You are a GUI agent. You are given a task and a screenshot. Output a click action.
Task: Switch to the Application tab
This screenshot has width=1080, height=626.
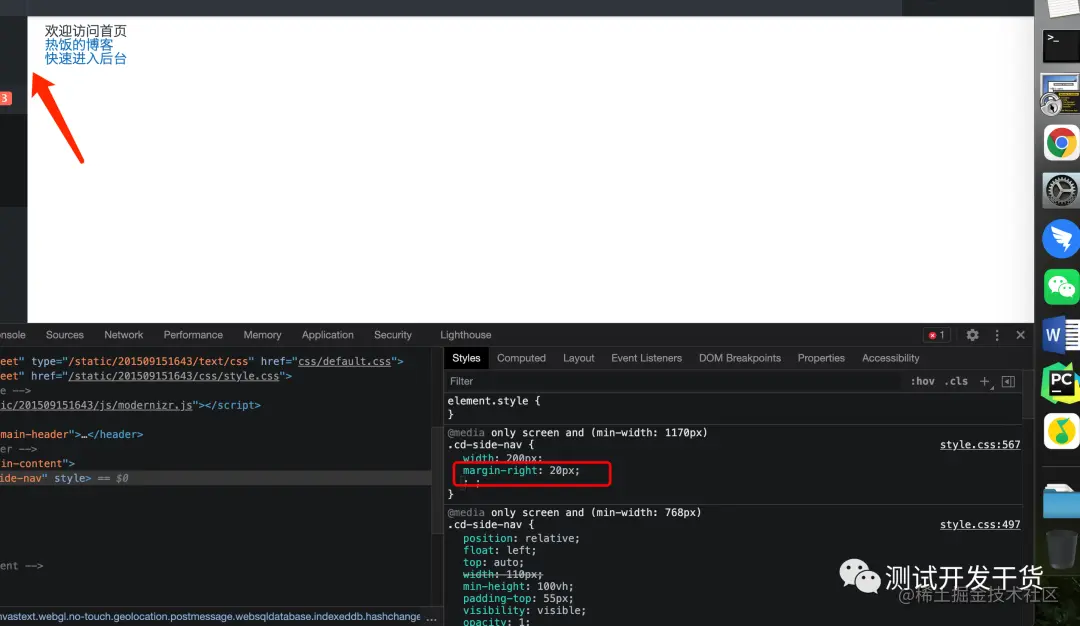(x=327, y=335)
